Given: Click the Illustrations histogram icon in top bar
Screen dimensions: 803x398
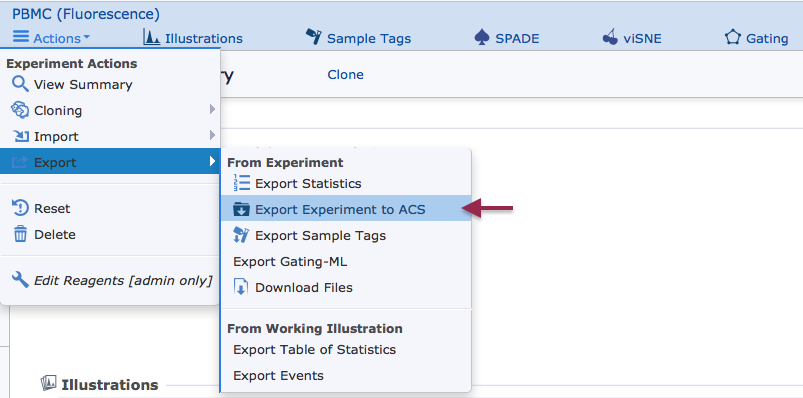Looking at the screenshot, I should pyautogui.click(x=152, y=37).
